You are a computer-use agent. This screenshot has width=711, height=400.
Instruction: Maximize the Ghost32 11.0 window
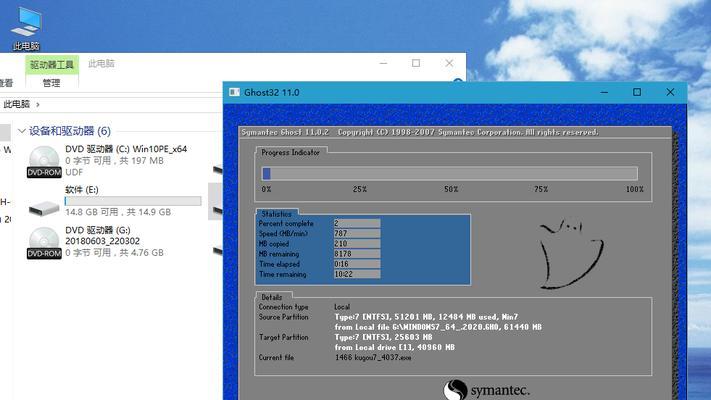click(x=637, y=92)
